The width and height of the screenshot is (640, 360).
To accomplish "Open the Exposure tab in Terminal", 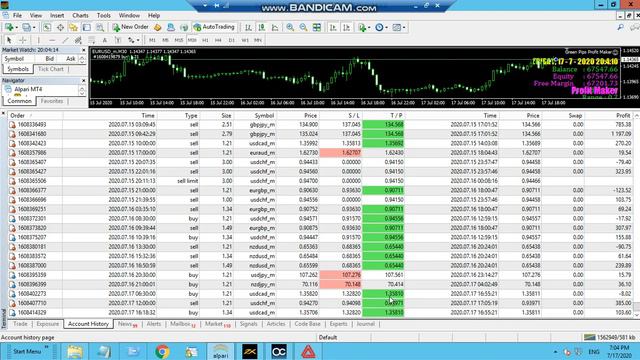I will [48, 324].
